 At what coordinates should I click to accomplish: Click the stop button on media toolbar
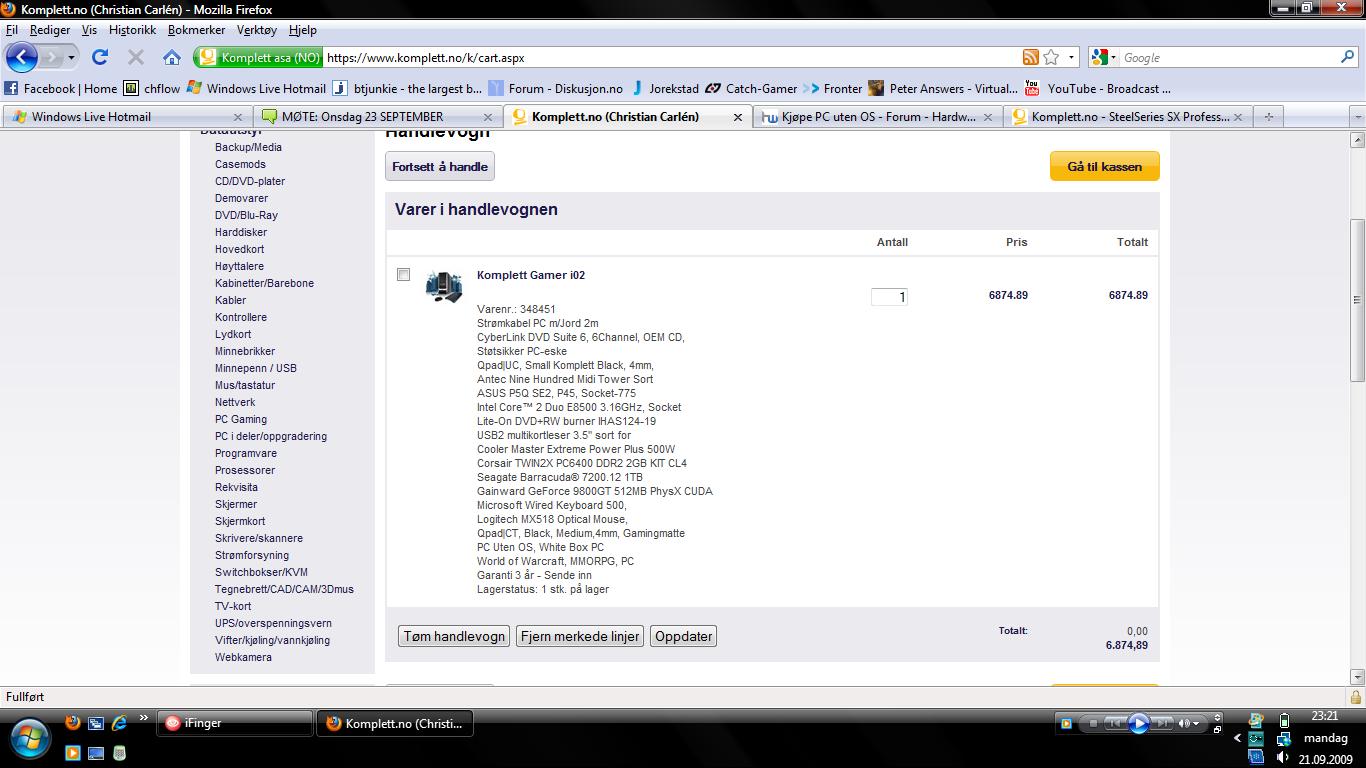coord(1093,723)
